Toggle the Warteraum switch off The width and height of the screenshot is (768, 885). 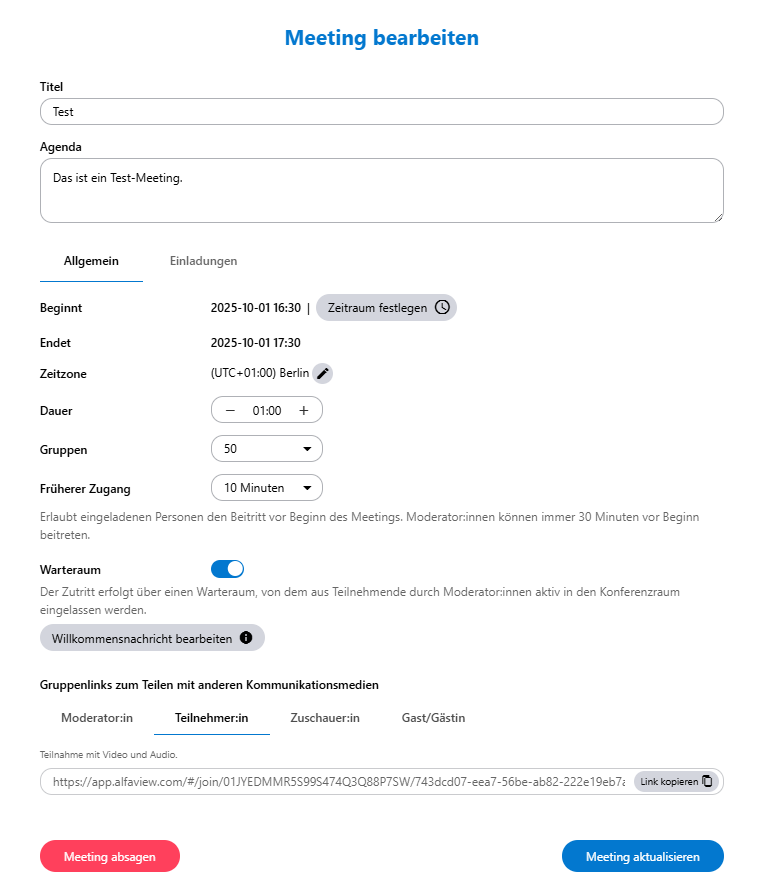228,569
